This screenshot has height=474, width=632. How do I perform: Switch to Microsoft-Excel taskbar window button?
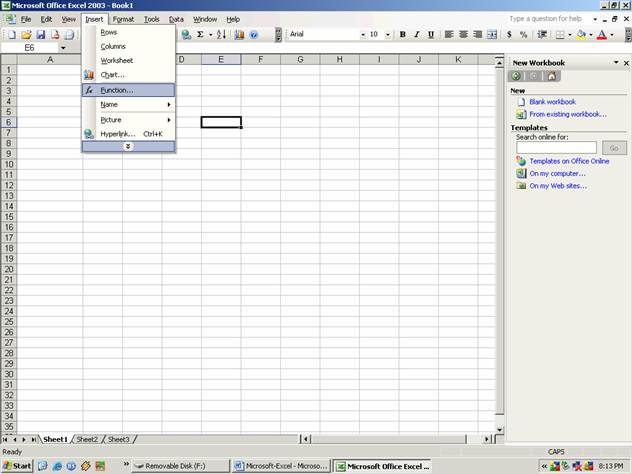coord(281,466)
